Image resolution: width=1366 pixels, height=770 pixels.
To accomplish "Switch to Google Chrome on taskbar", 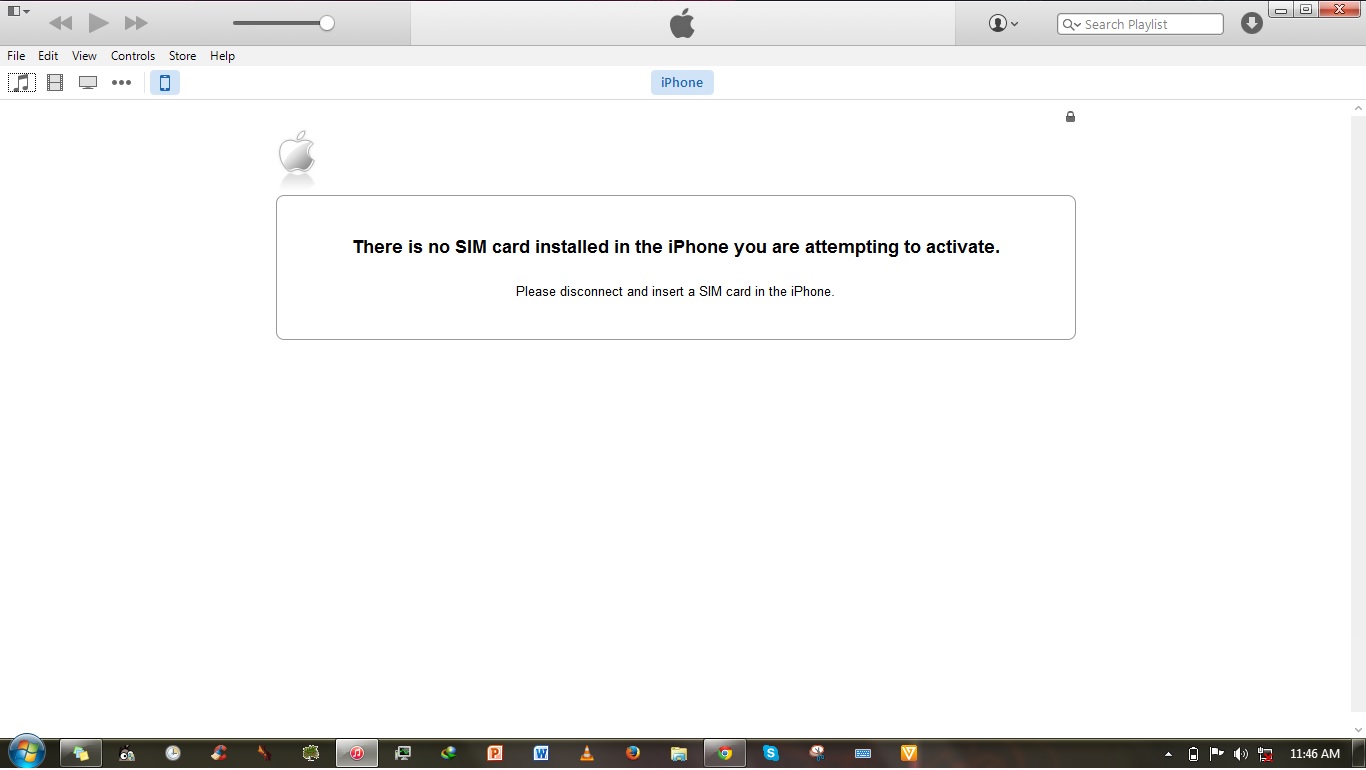I will click(725, 754).
